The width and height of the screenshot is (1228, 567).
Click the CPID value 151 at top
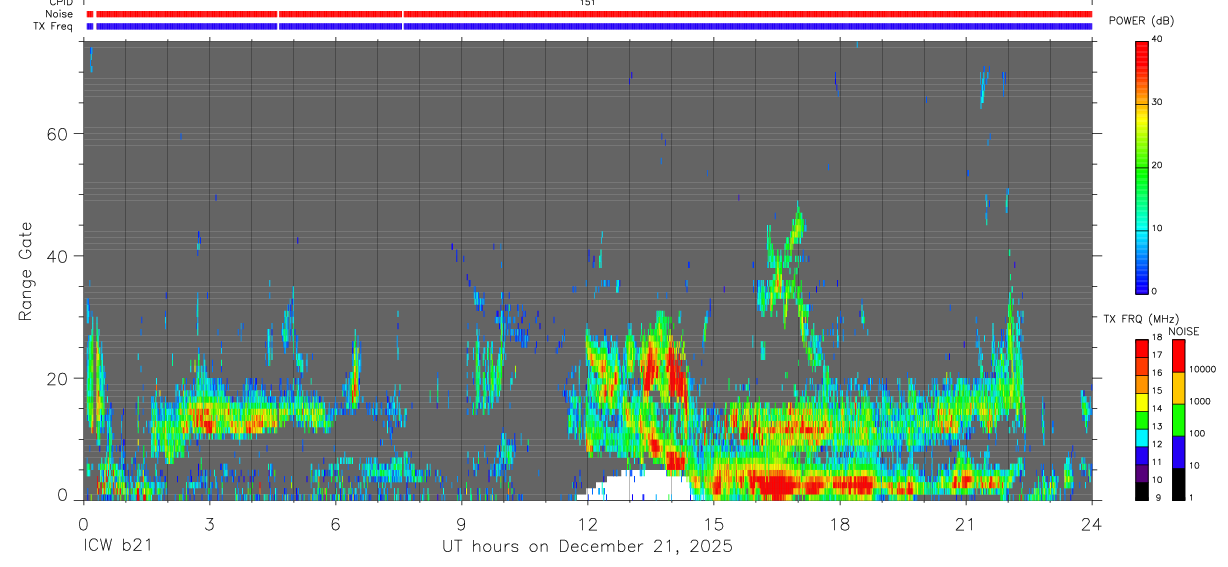588,3
